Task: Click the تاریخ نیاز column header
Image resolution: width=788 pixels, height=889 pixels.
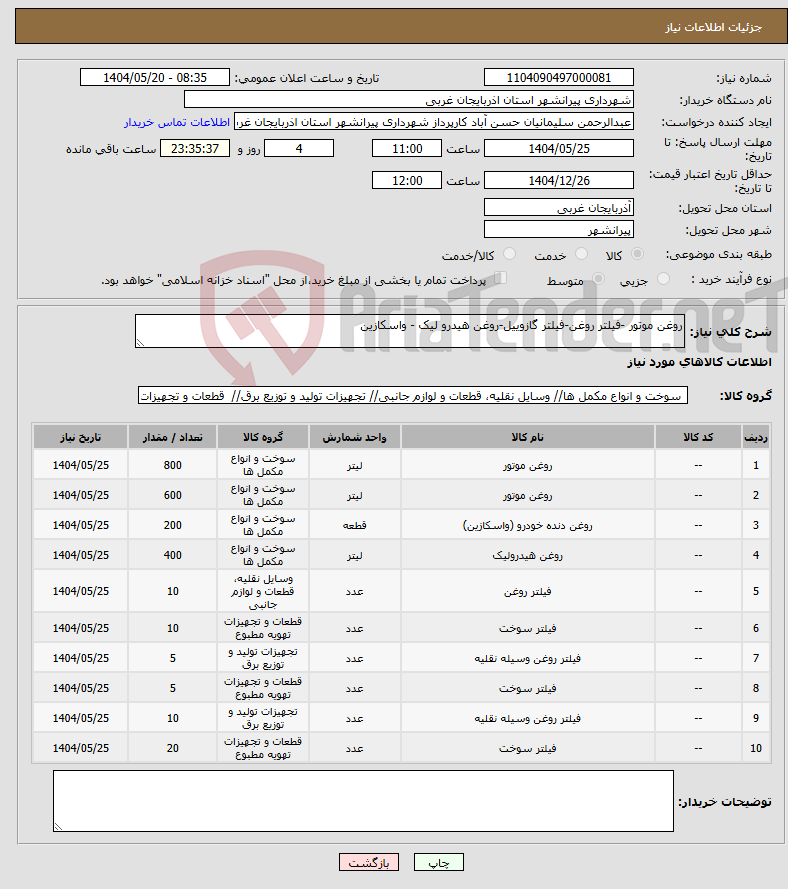Action: click(81, 437)
